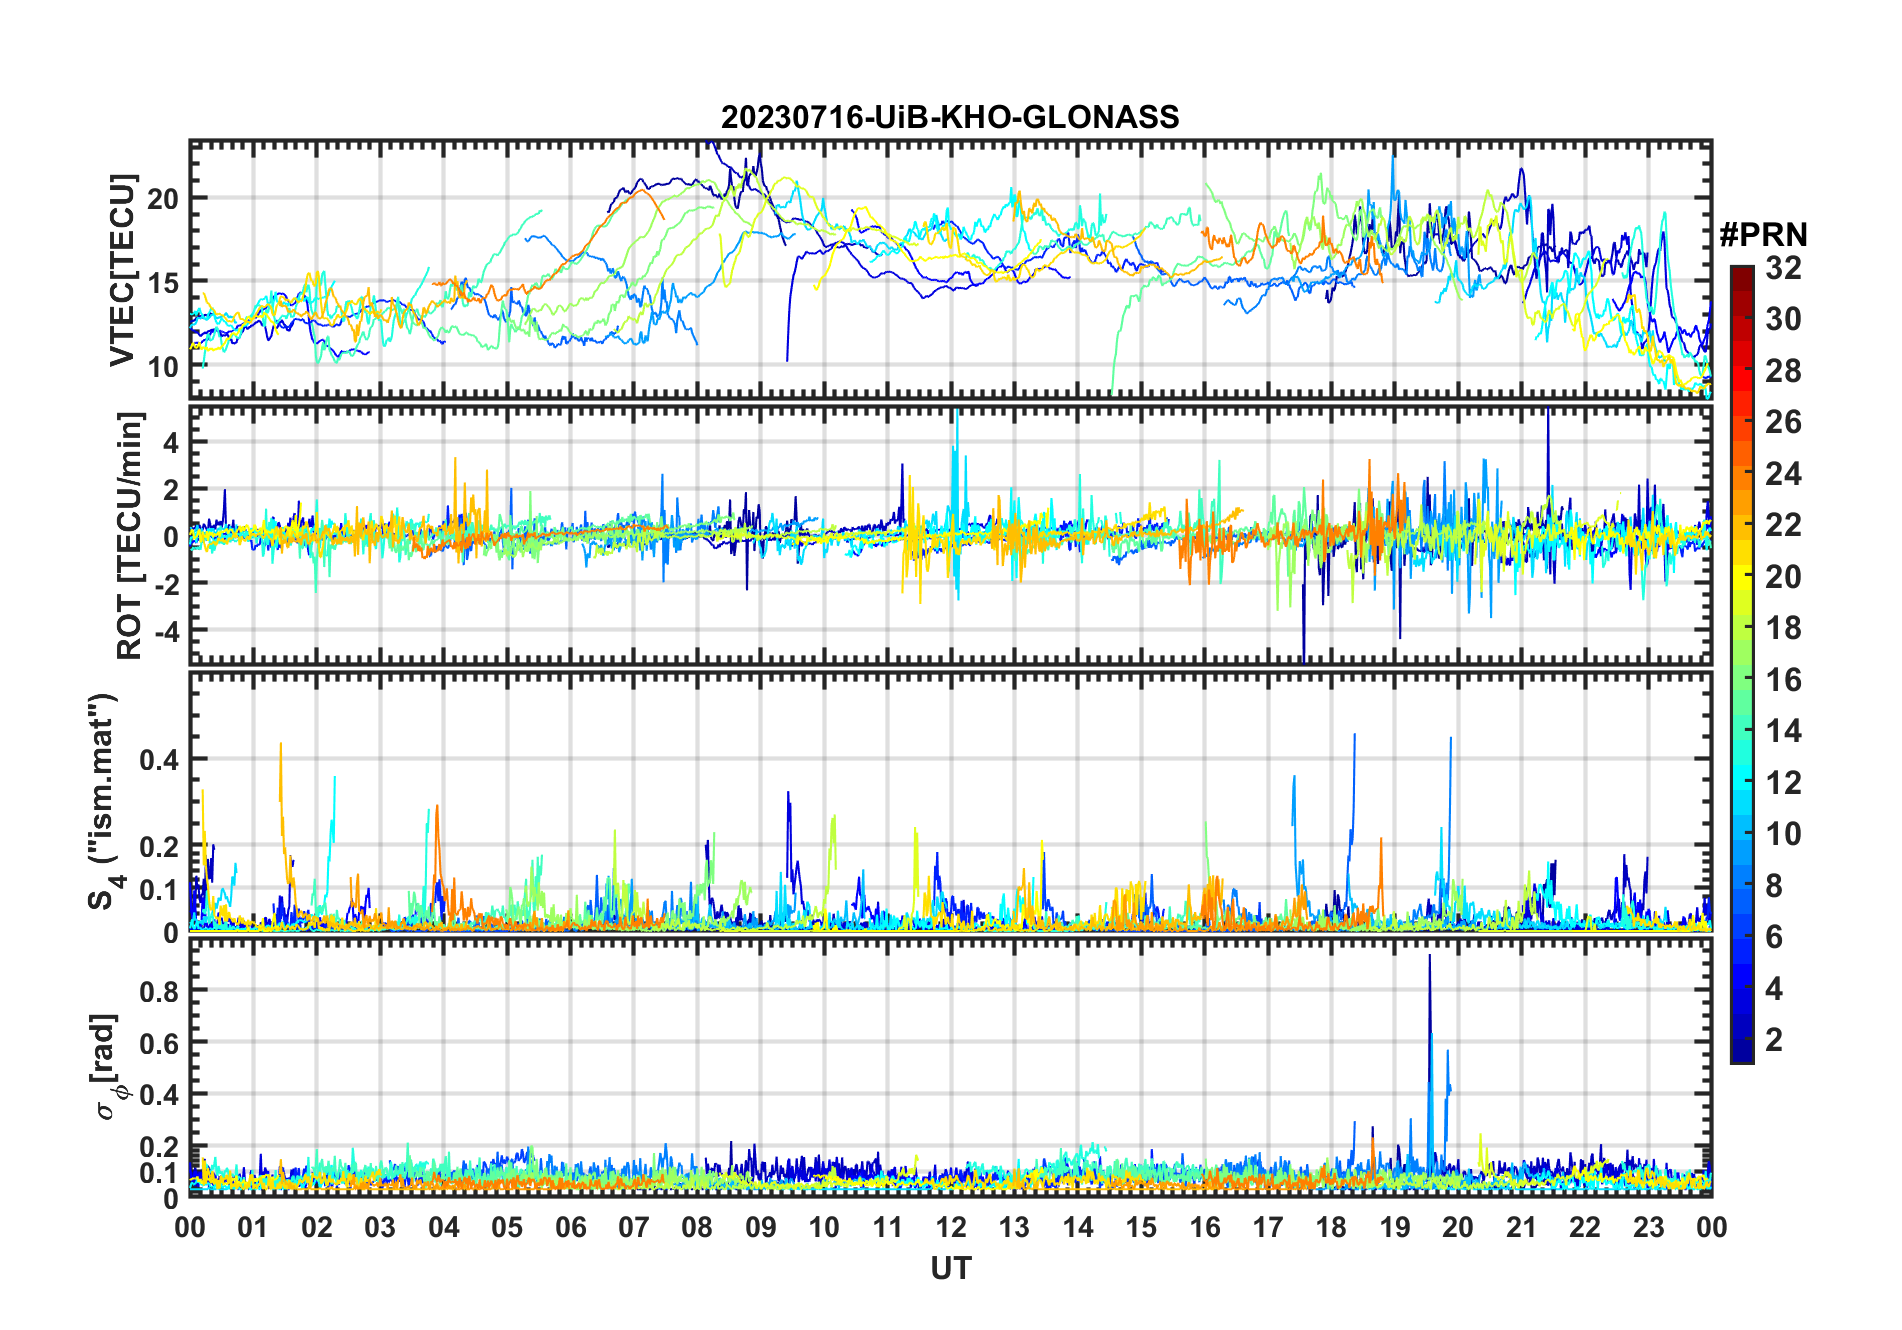Click the UT x-axis label
Viewport: 1902px width, 1330px height.
click(x=951, y=1268)
